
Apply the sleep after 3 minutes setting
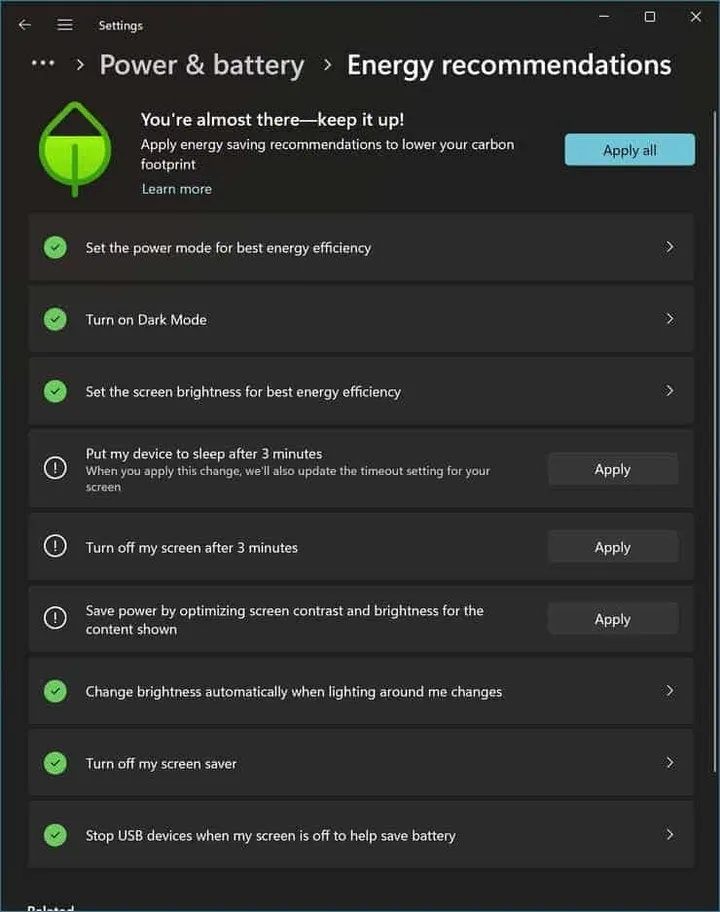pos(612,469)
